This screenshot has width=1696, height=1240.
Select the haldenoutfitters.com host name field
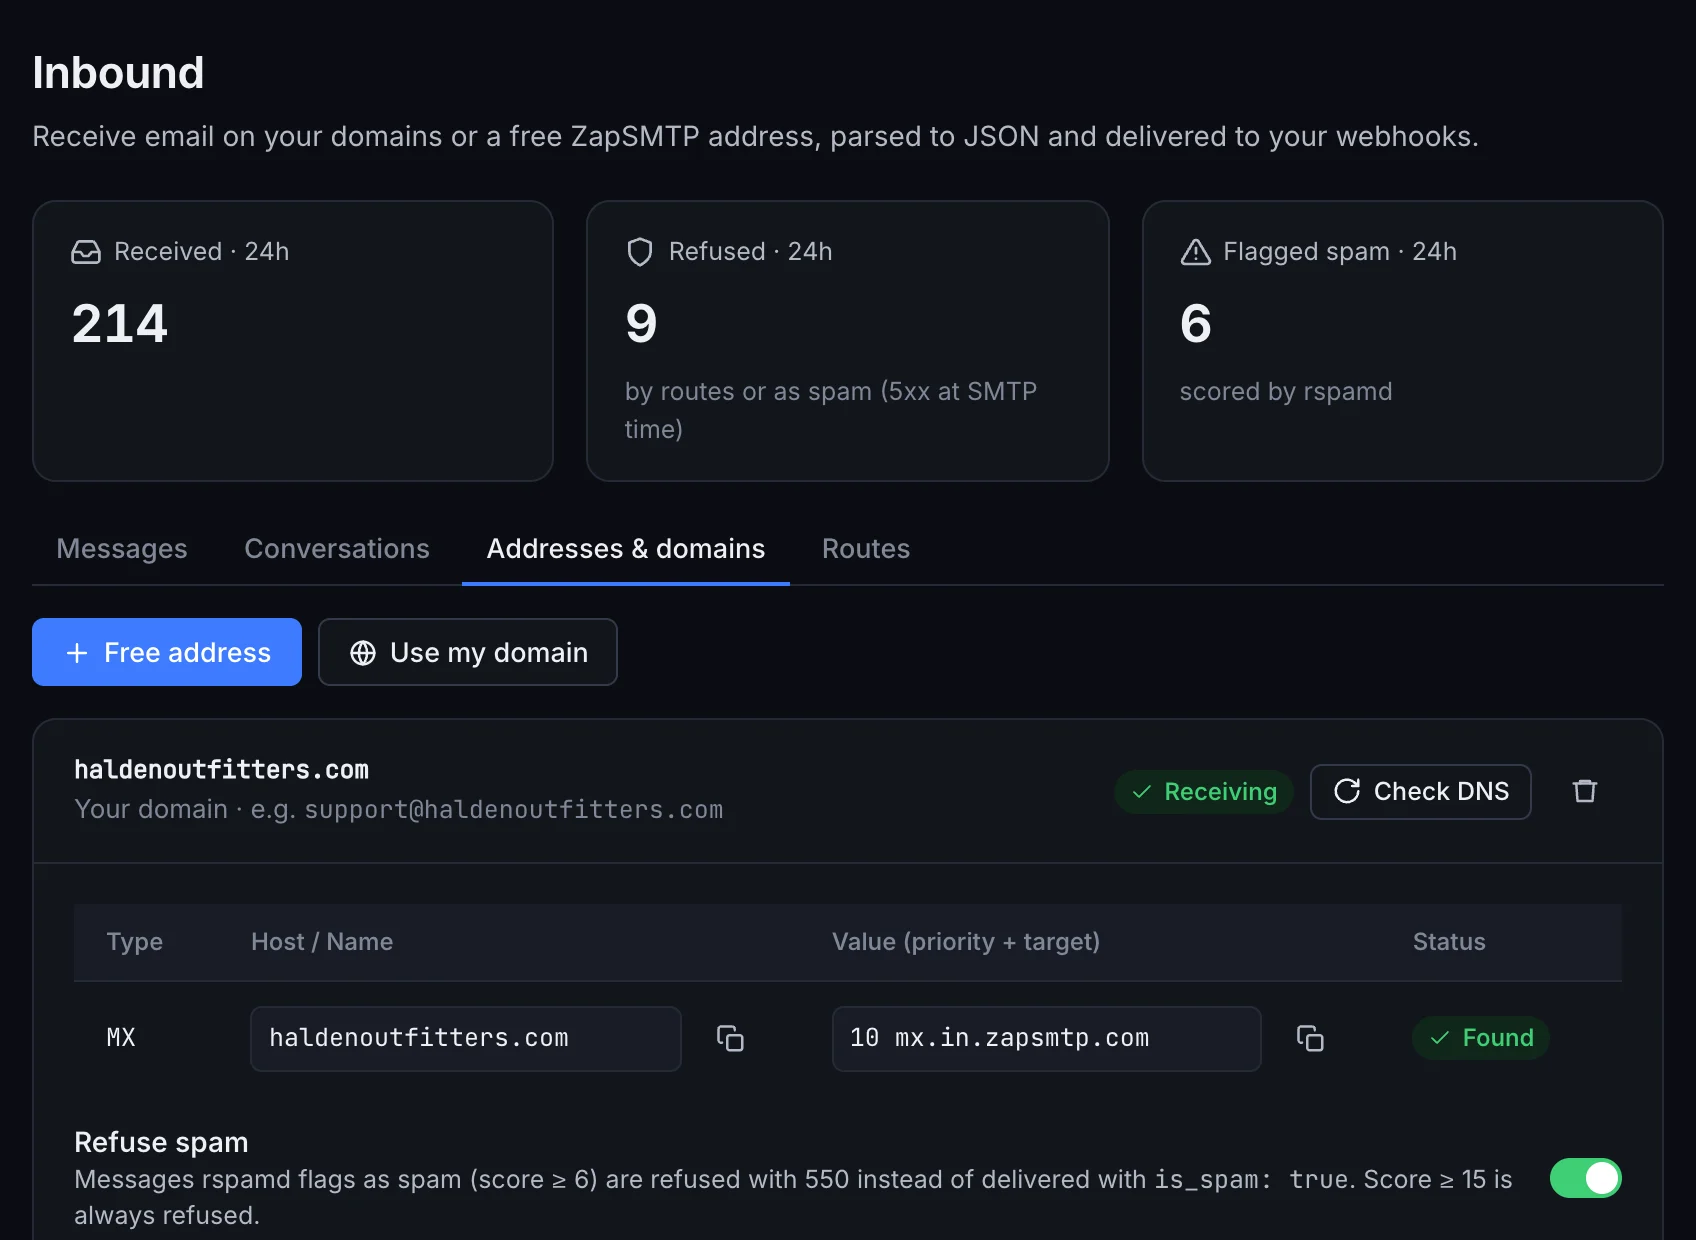466,1038
